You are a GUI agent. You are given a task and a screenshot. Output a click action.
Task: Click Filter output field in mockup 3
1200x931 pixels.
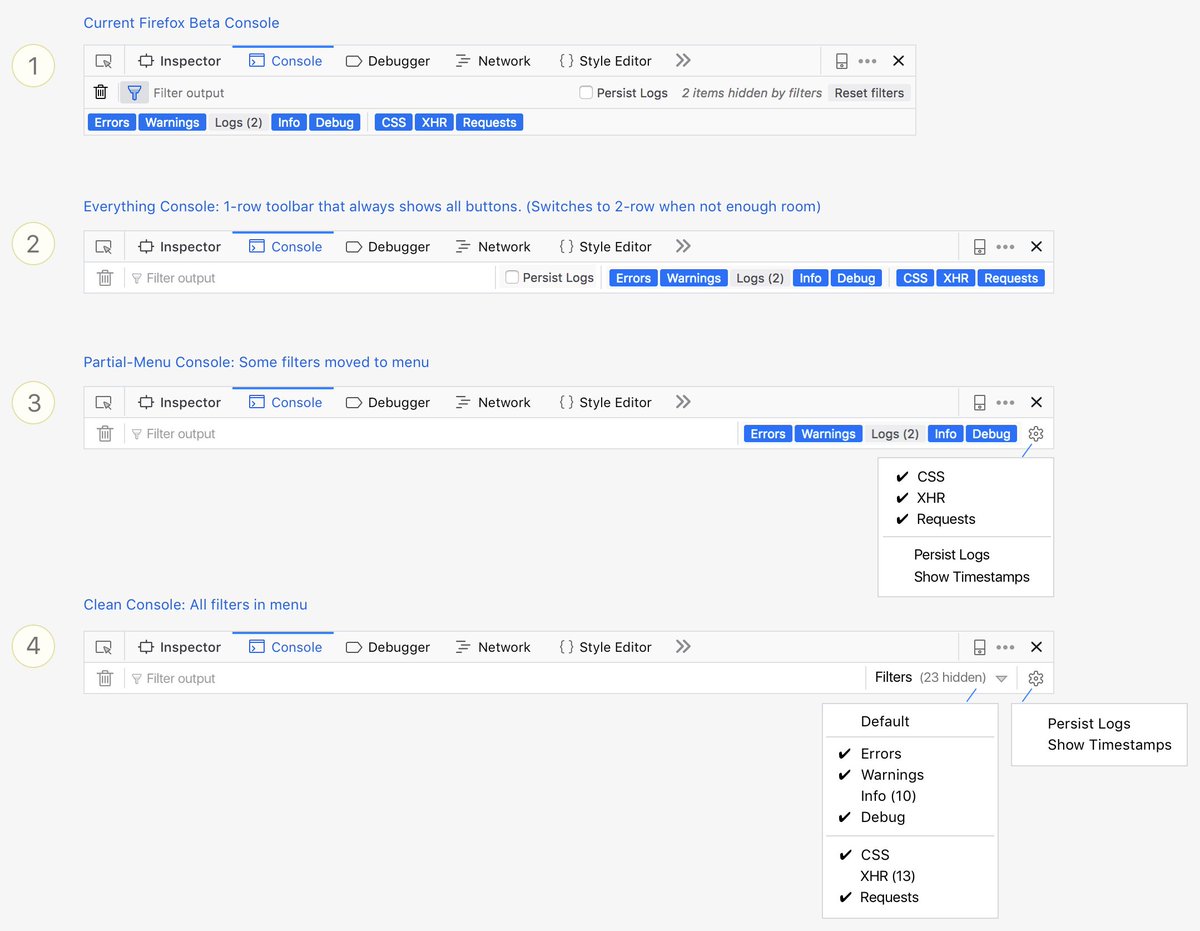pos(430,434)
